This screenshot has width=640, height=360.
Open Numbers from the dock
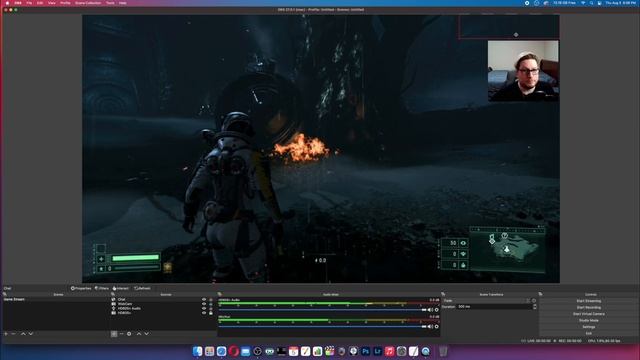318,351
